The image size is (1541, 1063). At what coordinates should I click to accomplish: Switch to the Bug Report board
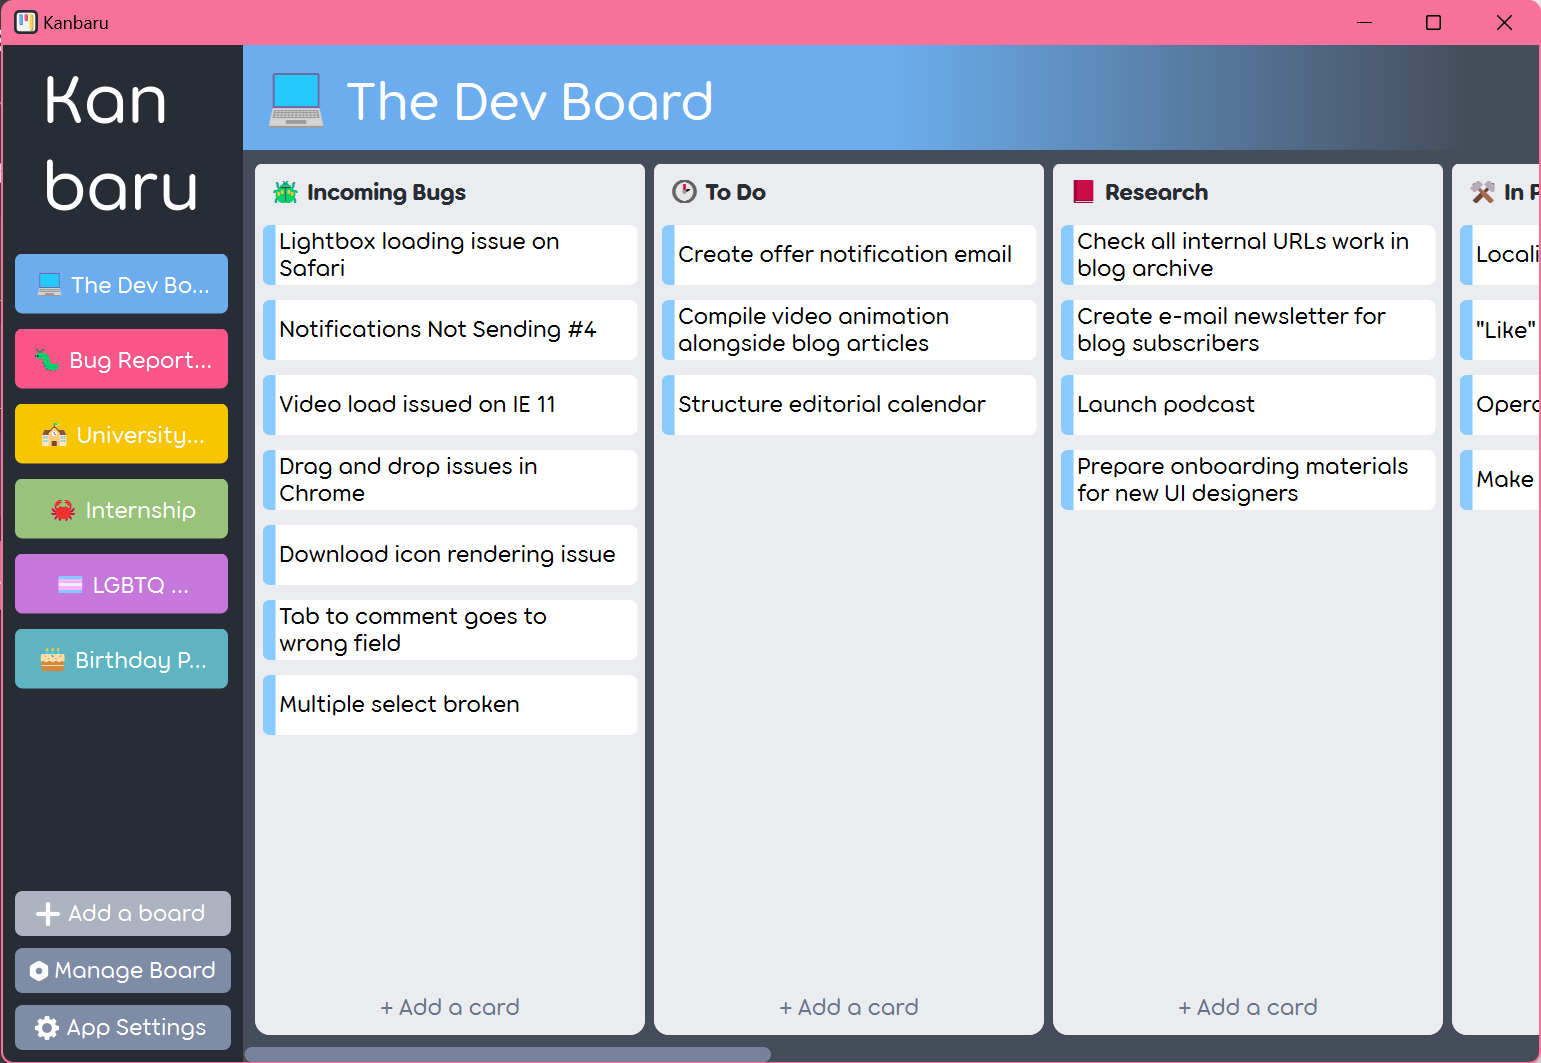(x=121, y=359)
